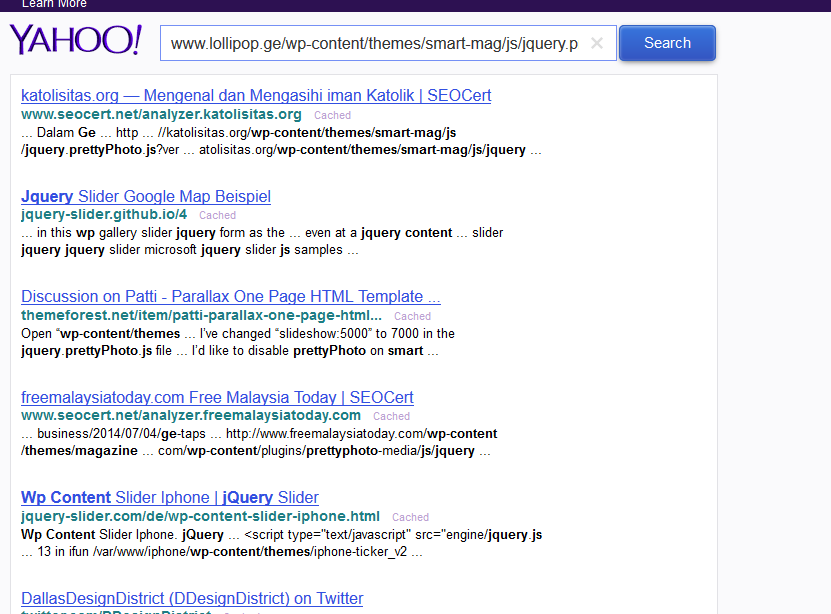Click snippet line 'Wp Content Slider Iphone. jQuery ... <script'
This screenshot has width=831, height=614.
281,535
